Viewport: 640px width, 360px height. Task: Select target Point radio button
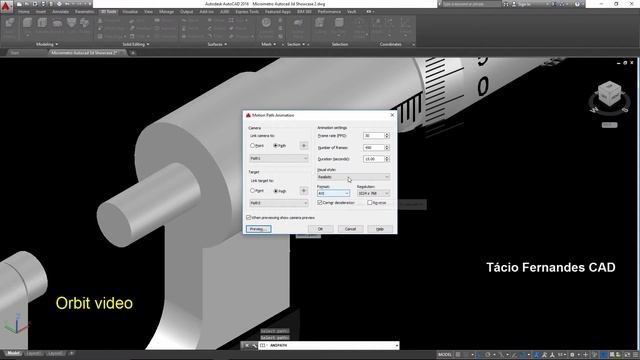click(x=252, y=191)
